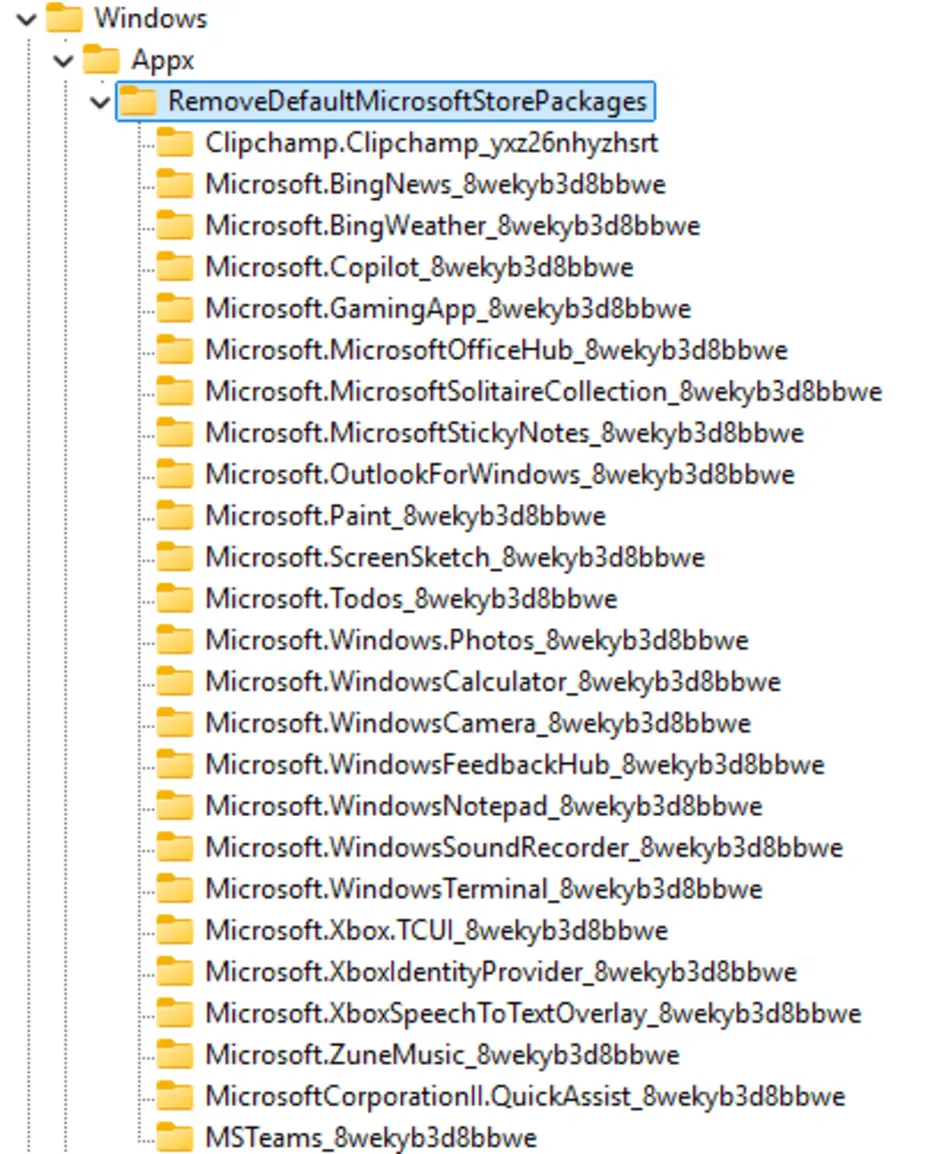Click the XboxSpeechToTextOverlay folder icon

pyautogui.click(x=174, y=1013)
